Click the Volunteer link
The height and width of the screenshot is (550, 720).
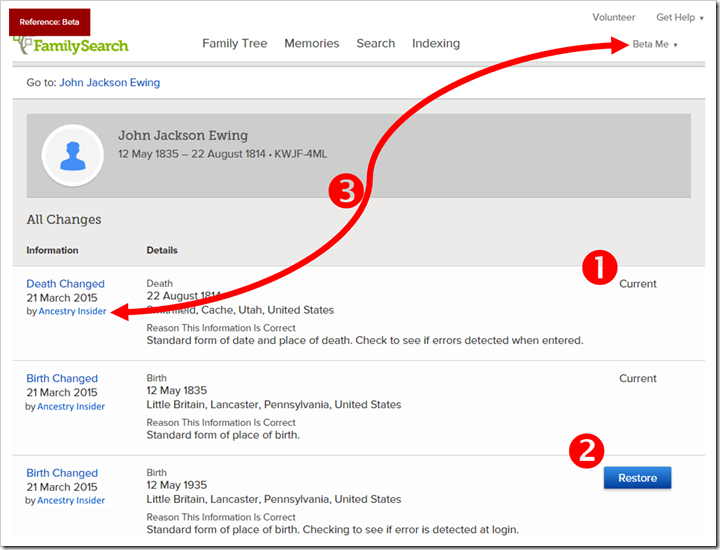click(x=613, y=17)
